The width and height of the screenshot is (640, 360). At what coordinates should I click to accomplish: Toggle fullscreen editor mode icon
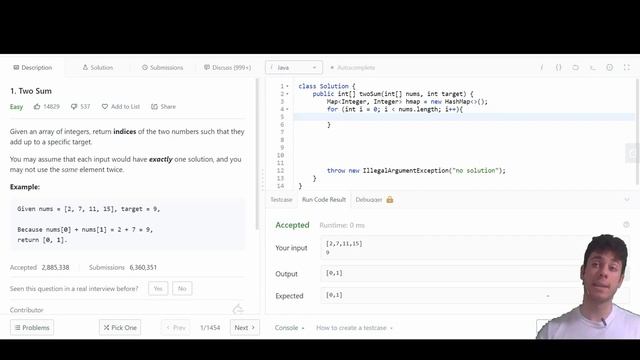point(627,67)
